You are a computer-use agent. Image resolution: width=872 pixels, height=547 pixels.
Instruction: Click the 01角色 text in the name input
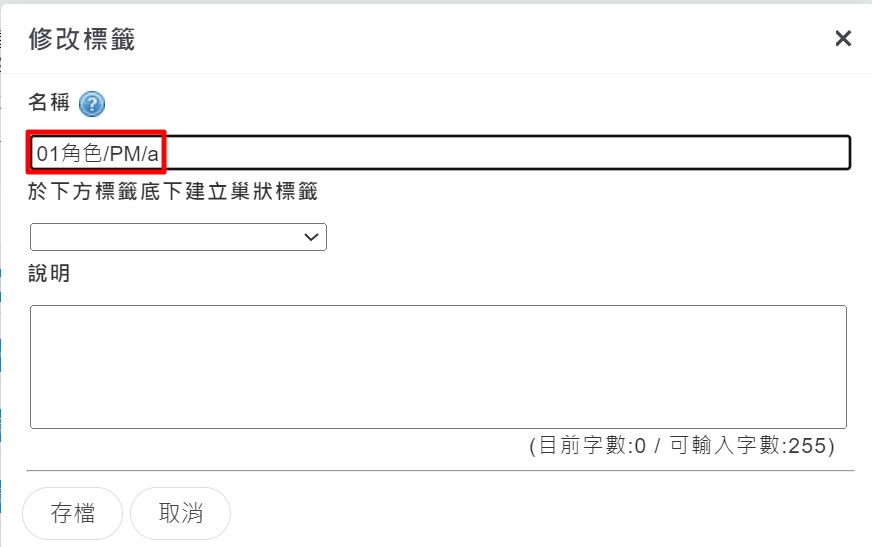click(70, 153)
